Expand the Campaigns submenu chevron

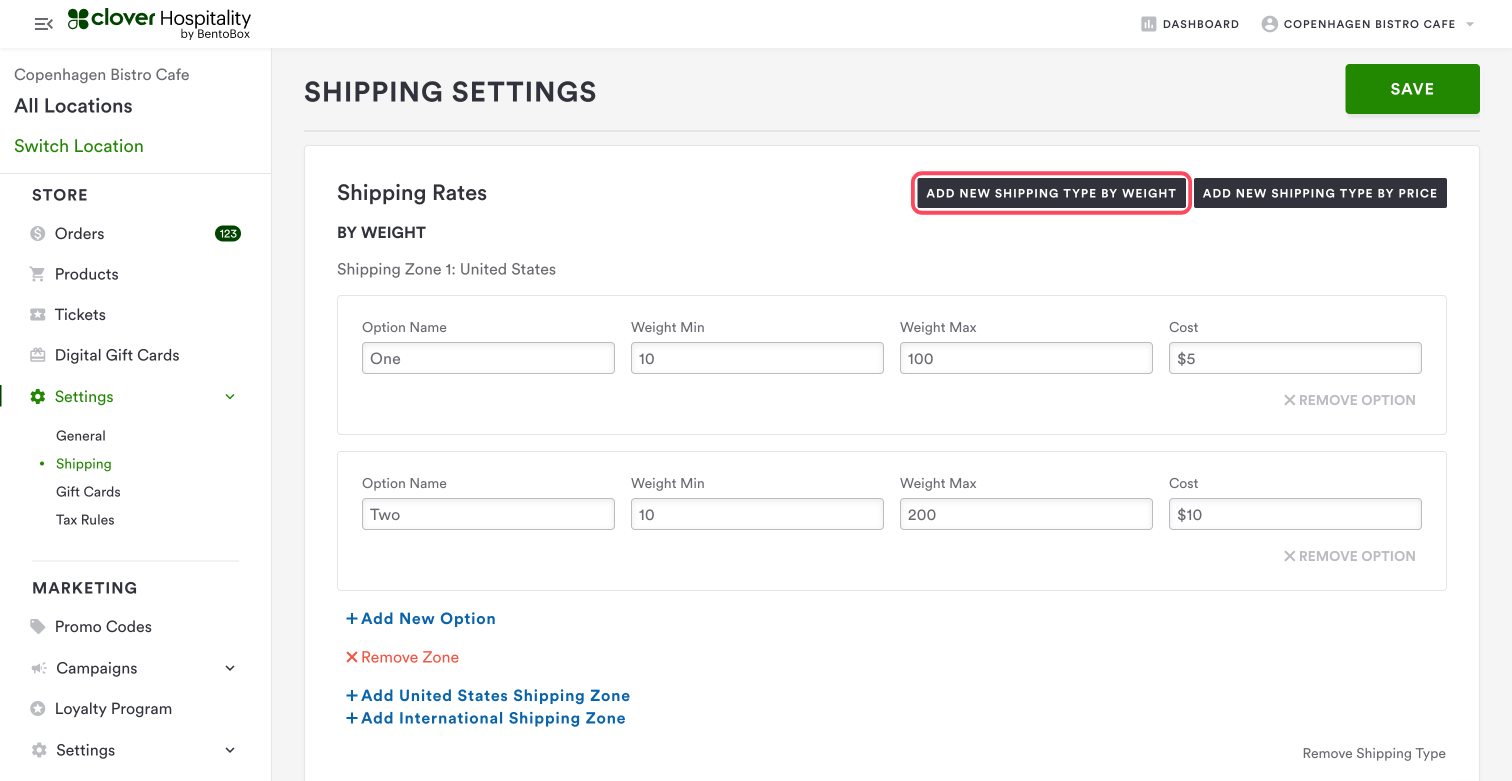(x=230, y=668)
